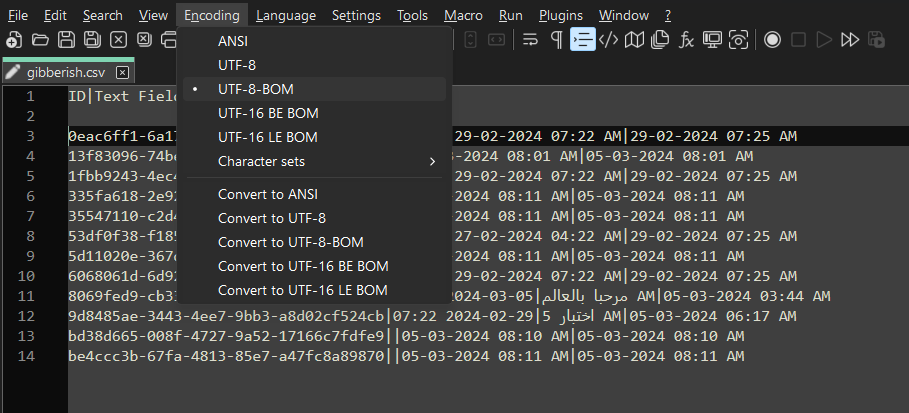Open the Document Map panel icon
This screenshot has height=413, width=909.
pos(634,40)
